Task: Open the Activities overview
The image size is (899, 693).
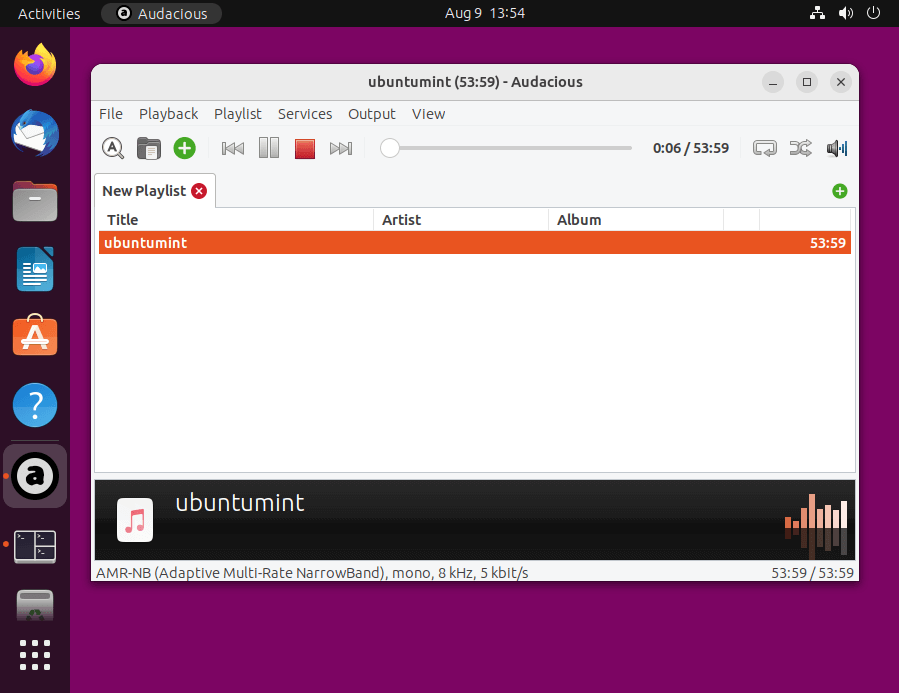Action: click(x=49, y=13)
